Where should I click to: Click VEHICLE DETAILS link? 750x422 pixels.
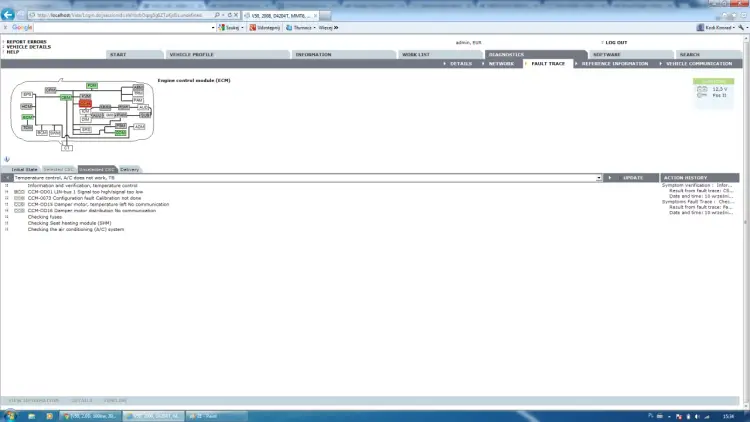(28, 47)
